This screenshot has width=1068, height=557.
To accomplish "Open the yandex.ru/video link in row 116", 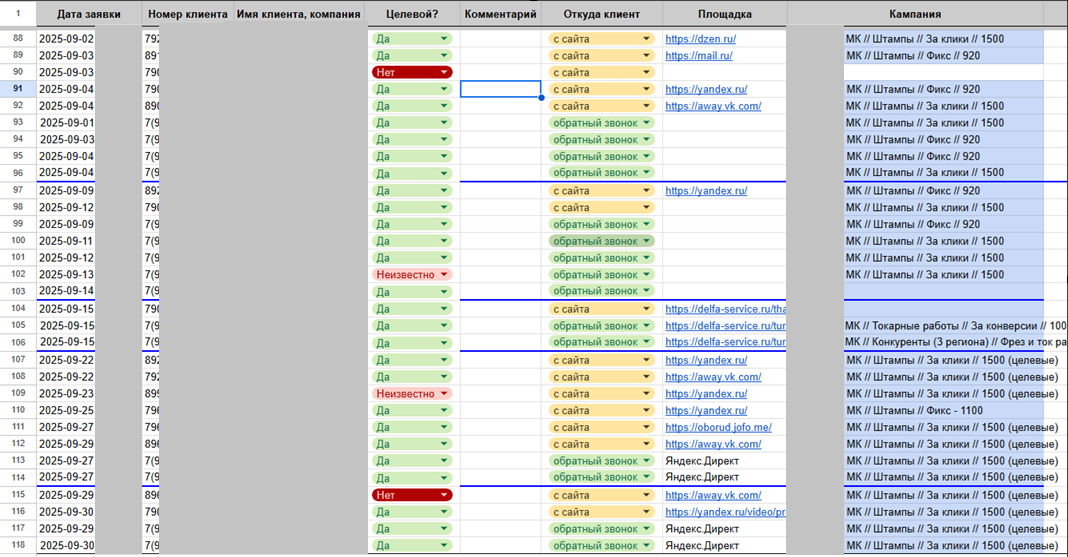I will click(725, 512).
